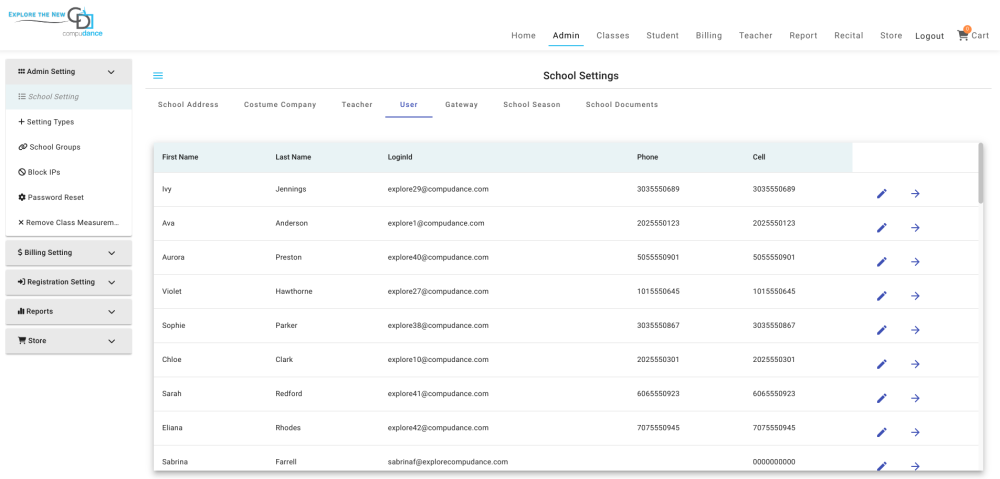Screen dimensions: 1000x479
Task: Open Billing in the top navigation
Action: [x=708, y=36]
